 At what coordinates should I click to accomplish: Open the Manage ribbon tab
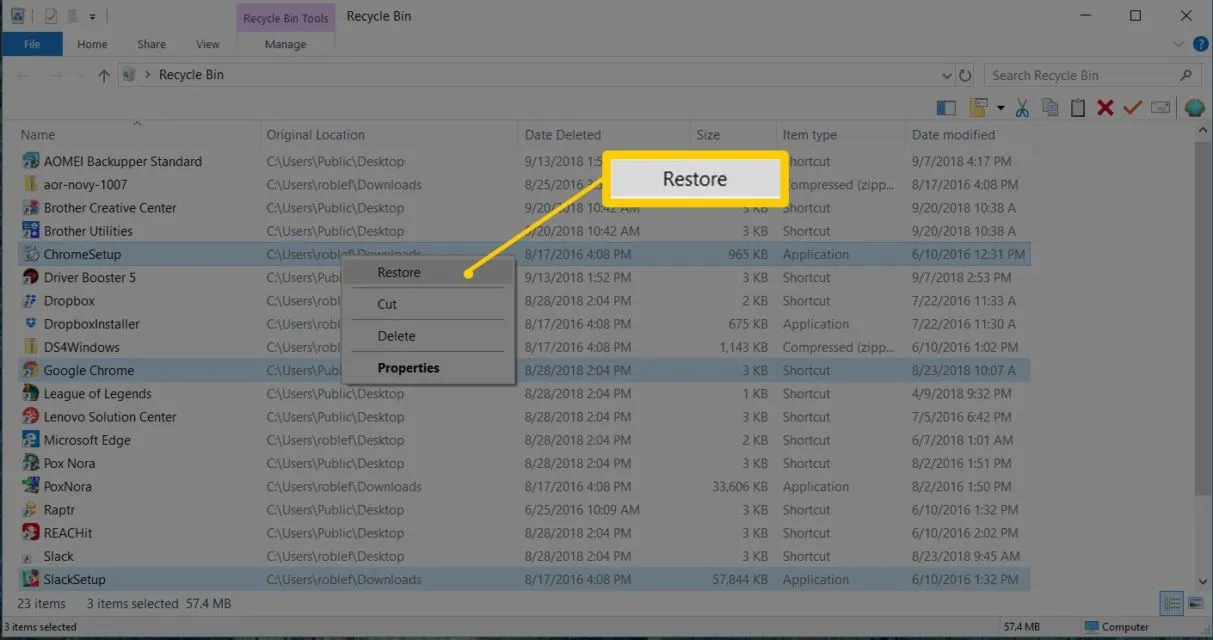pyautogui.click(x=287, y=44)
